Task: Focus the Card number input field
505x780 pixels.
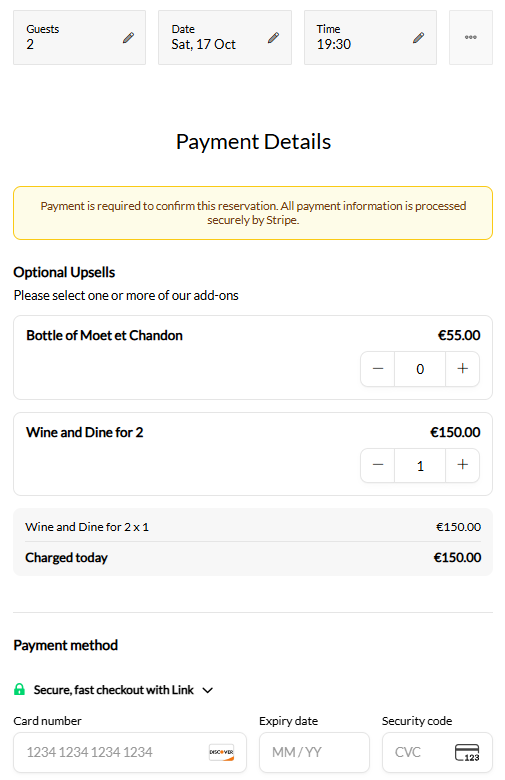Action: [x=130, y=752]
